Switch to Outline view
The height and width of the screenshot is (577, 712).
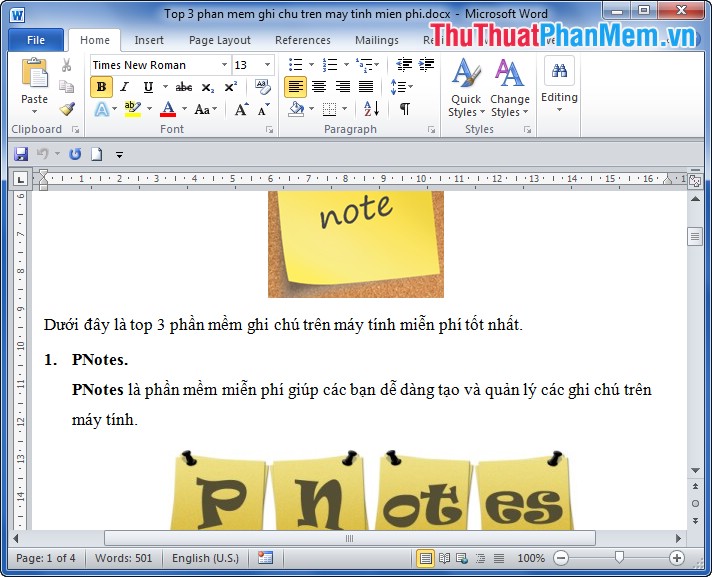480,558
